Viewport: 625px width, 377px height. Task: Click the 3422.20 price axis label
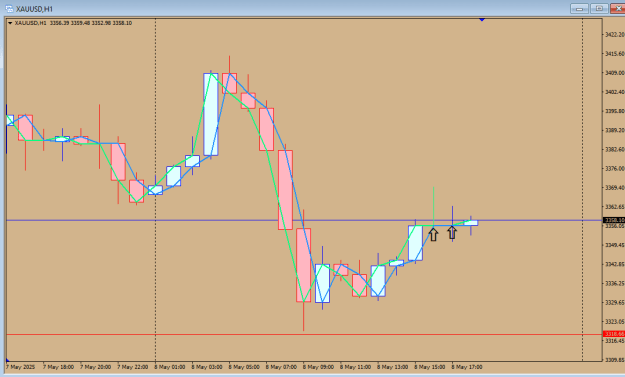(615, 35)
